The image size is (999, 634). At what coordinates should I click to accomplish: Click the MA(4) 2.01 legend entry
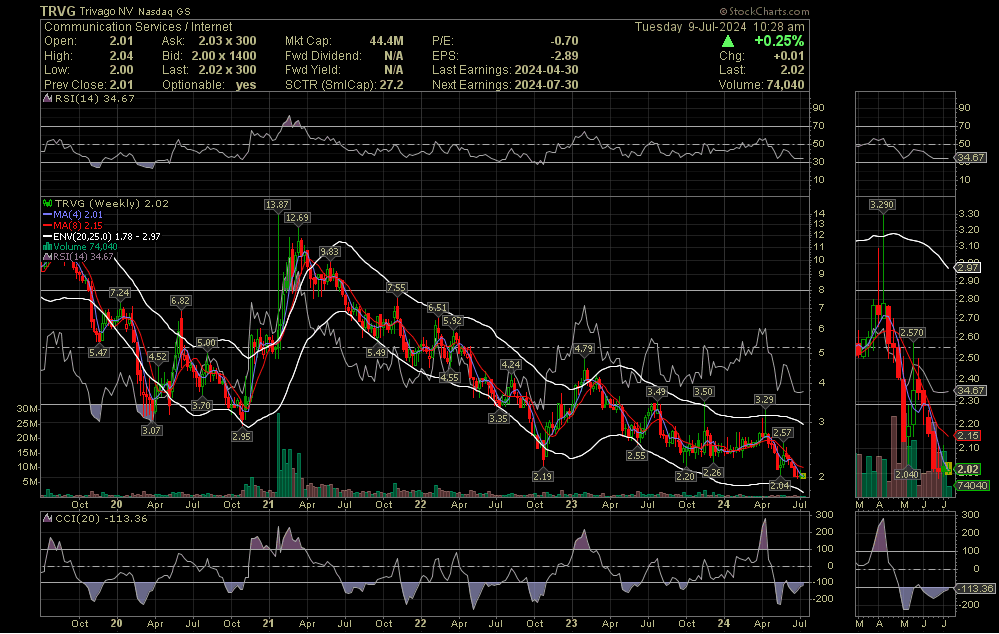pos(78,215)
